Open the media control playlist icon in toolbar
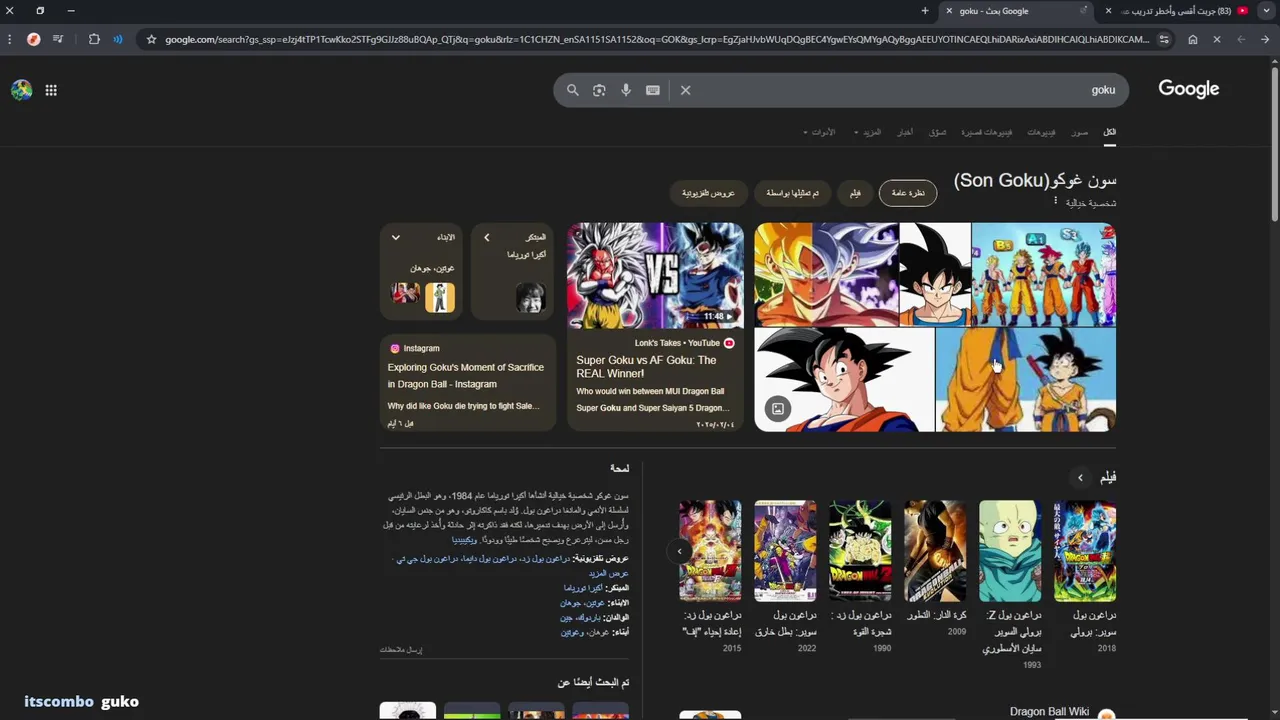The width and height of the screenshot is (1280, 720). [x=59, y=39]
